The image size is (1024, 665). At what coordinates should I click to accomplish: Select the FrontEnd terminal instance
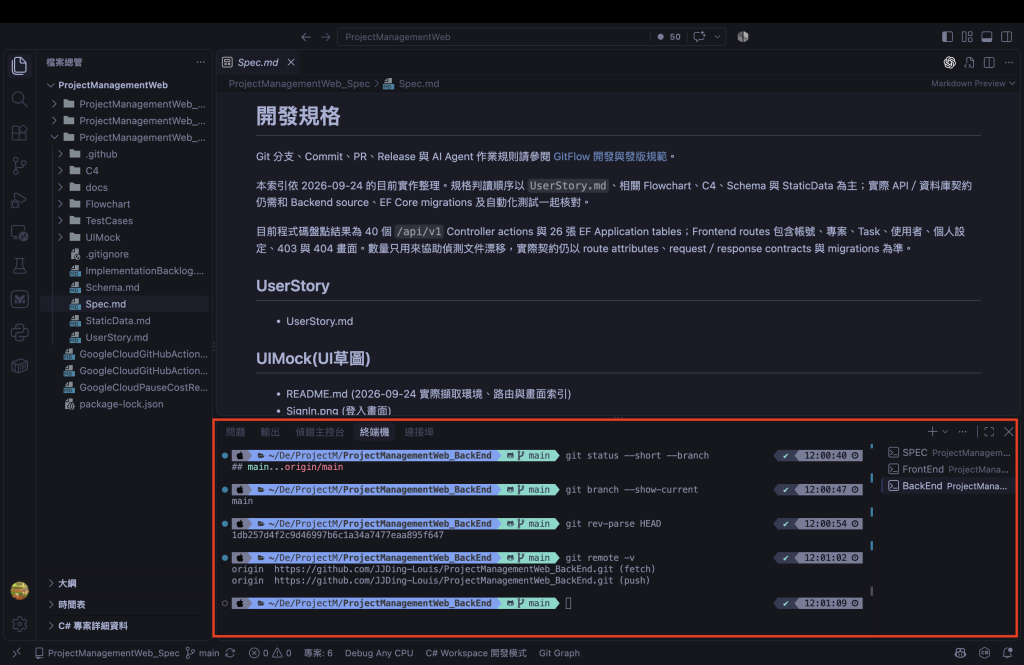tap(949, 469)
